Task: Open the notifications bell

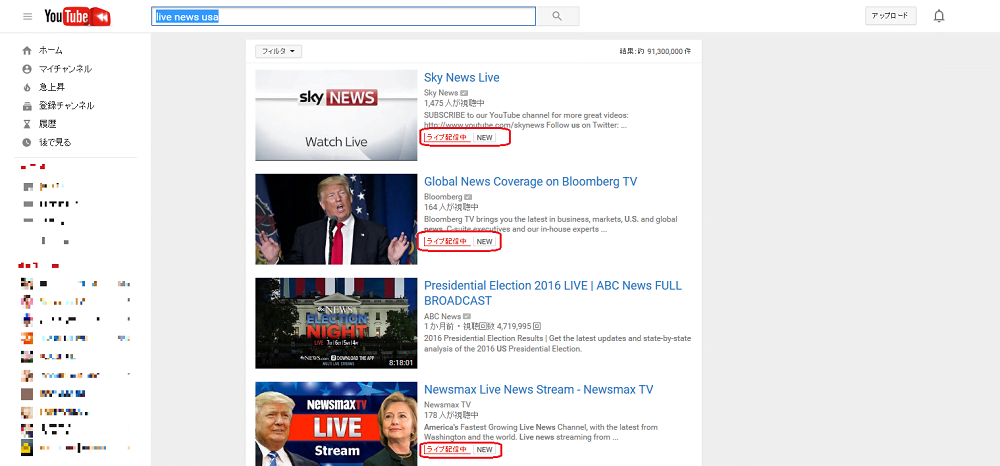Action: coord(938,16)
